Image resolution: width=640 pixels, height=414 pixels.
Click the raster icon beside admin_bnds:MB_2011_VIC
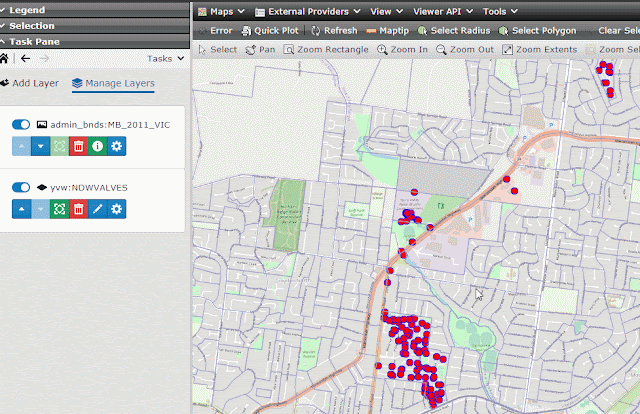(42, 125)
